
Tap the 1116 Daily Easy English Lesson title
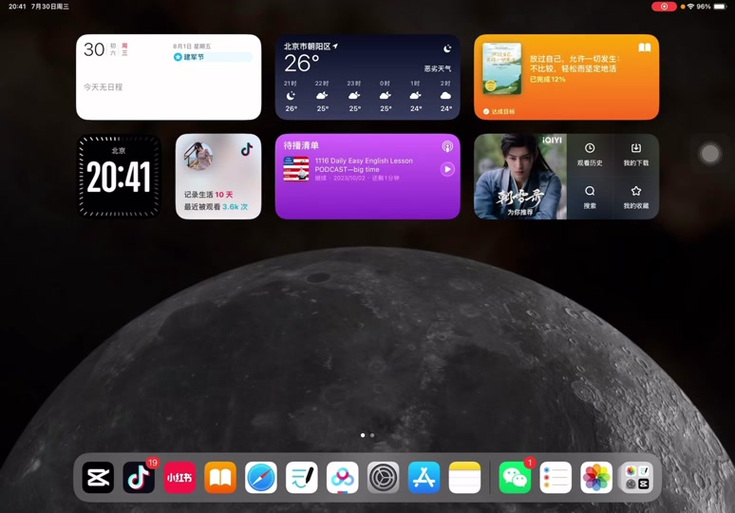pos(364,165)
